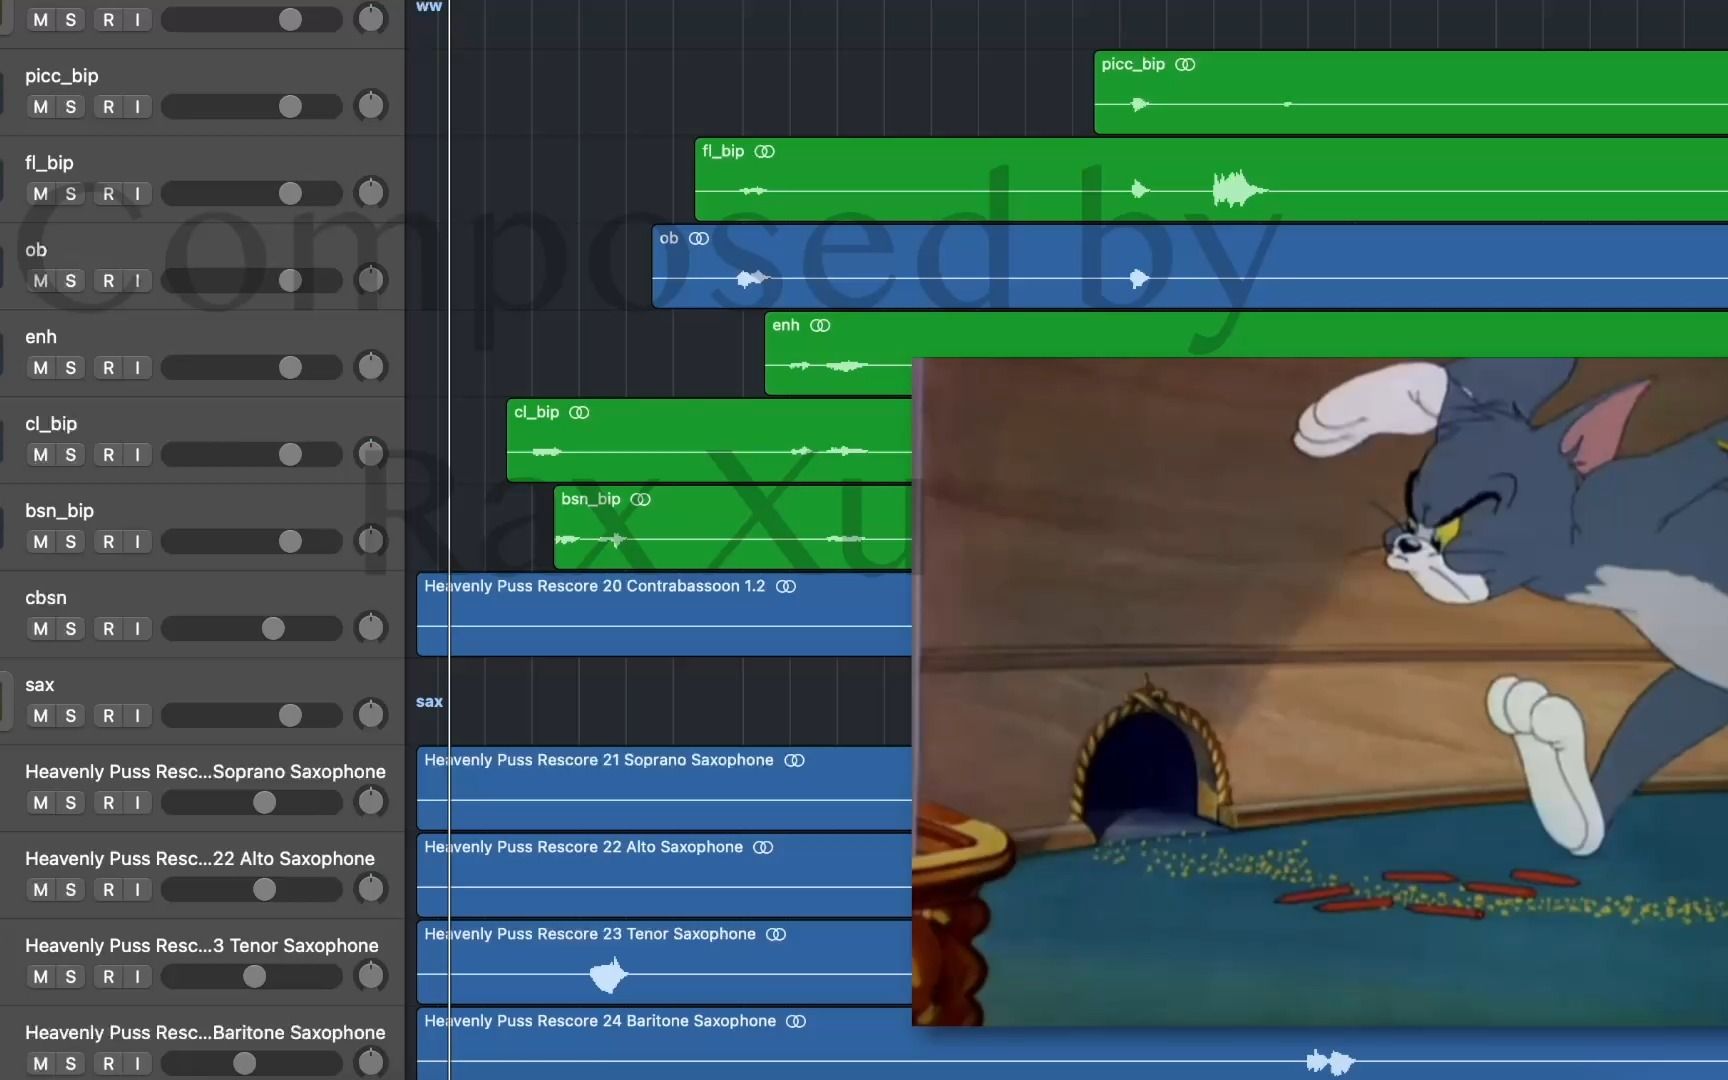Mute the Alto Saxophone track

[x=41, y=889]
